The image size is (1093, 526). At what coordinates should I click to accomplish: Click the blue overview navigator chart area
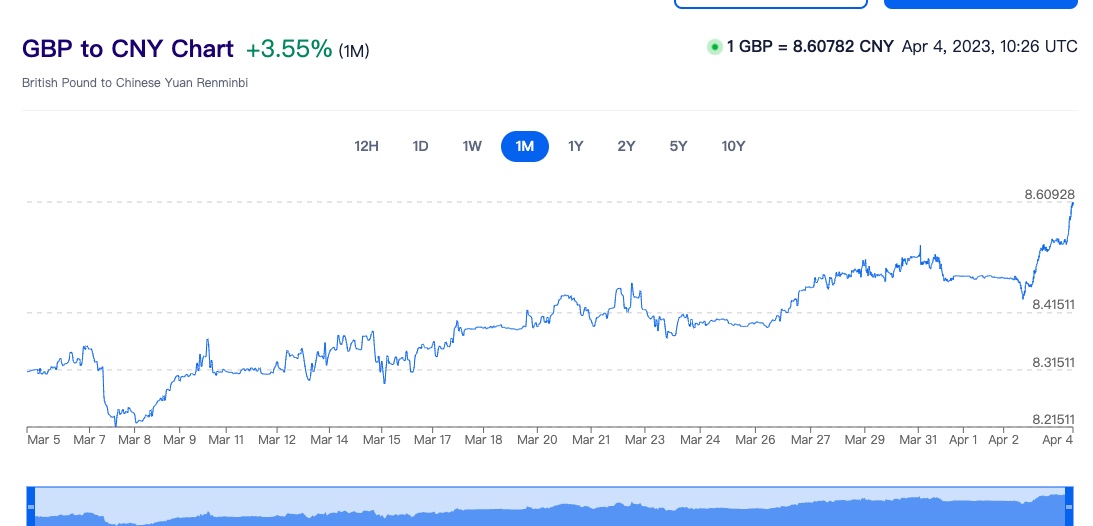tap(550, 510)
